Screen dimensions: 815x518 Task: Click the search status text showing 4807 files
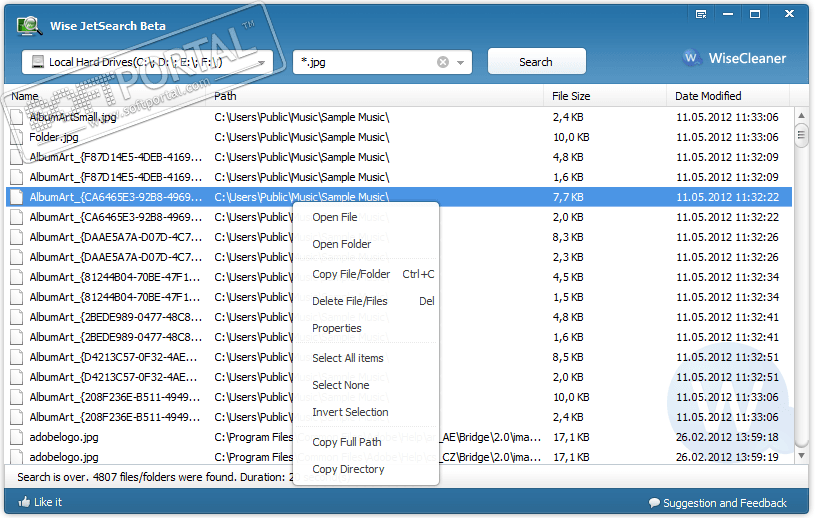click(155, 477)
